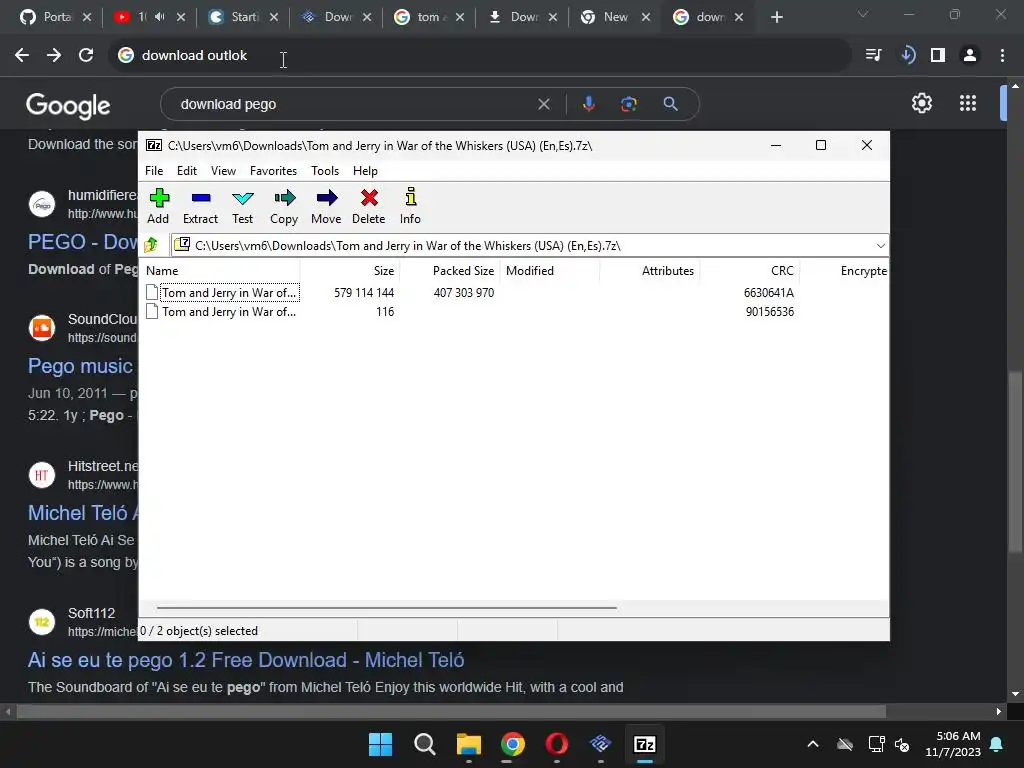Image resolution: width=1024 pixels, height=768 pixels.
Task: Test the archive with Test icon
Action: pyautogui.click(x=242, y=206)
